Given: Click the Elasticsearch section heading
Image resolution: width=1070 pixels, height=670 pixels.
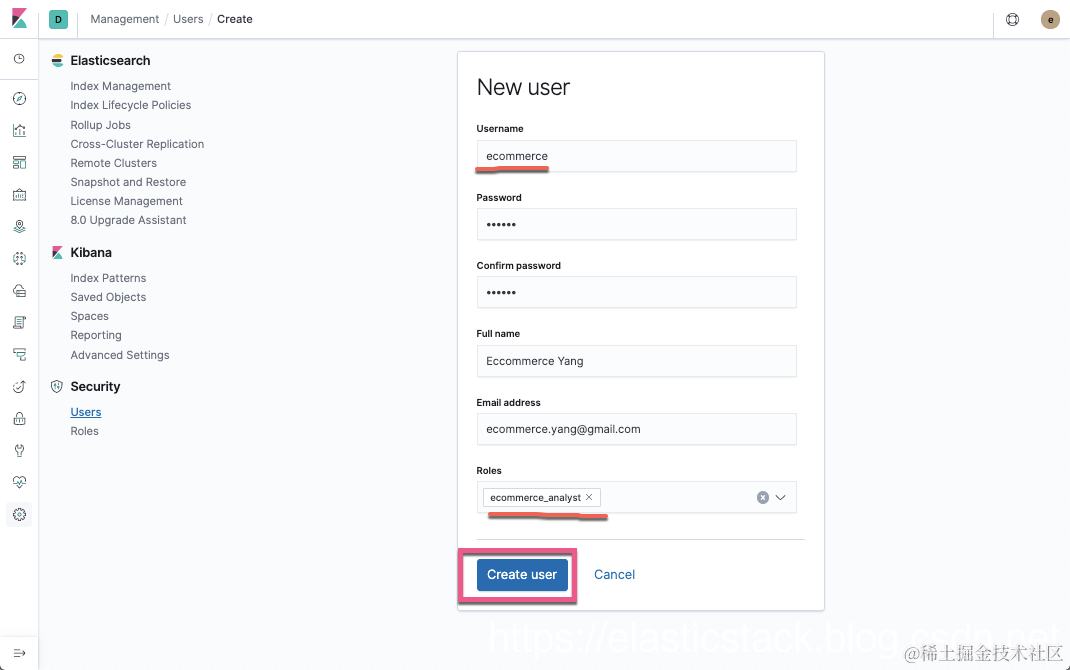Looking at the screenshot, I should tap(110, 61).
